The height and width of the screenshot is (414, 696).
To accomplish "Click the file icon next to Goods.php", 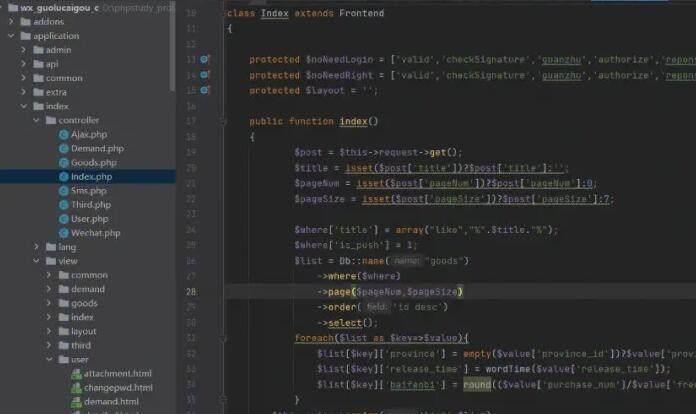I will [63, 162].
